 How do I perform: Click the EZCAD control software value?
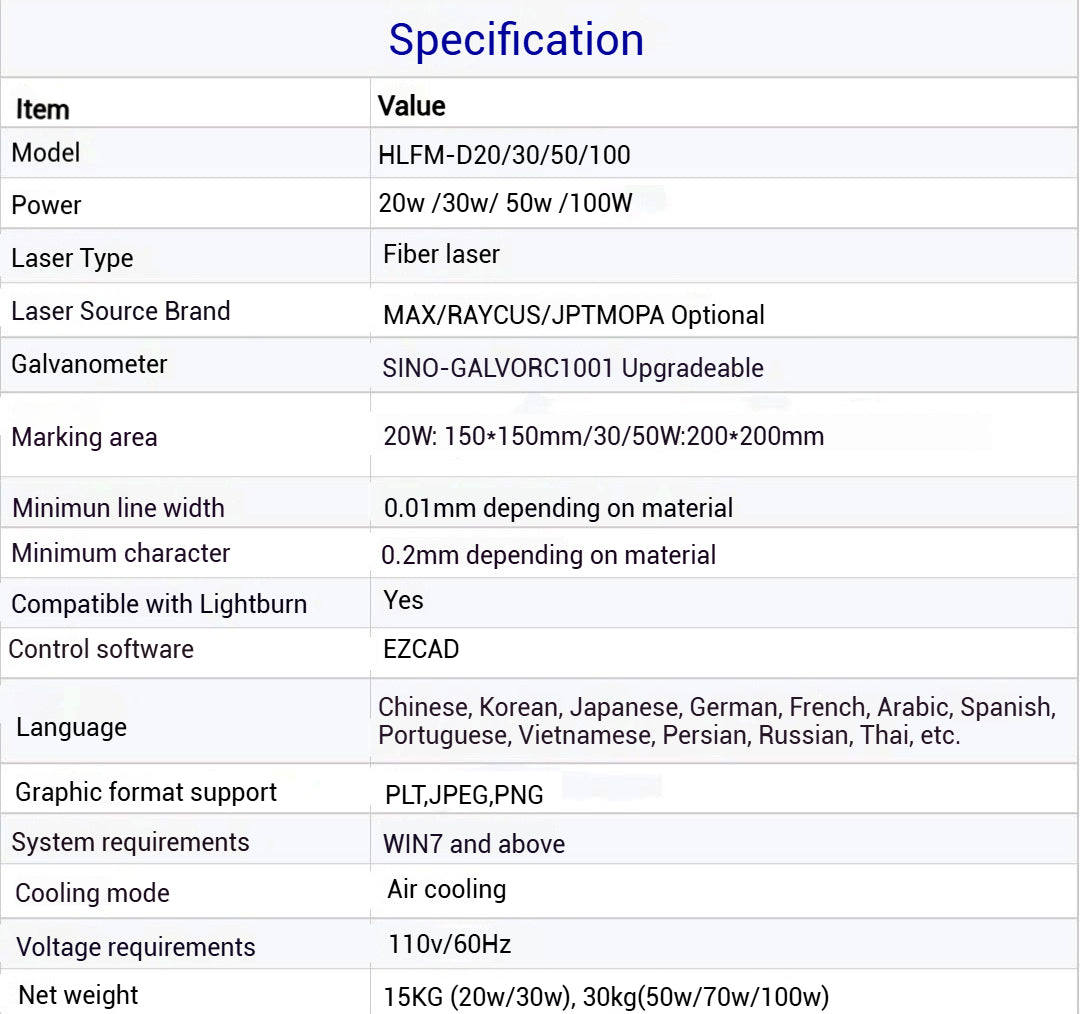pyautogui.click(x=421, y=649)
